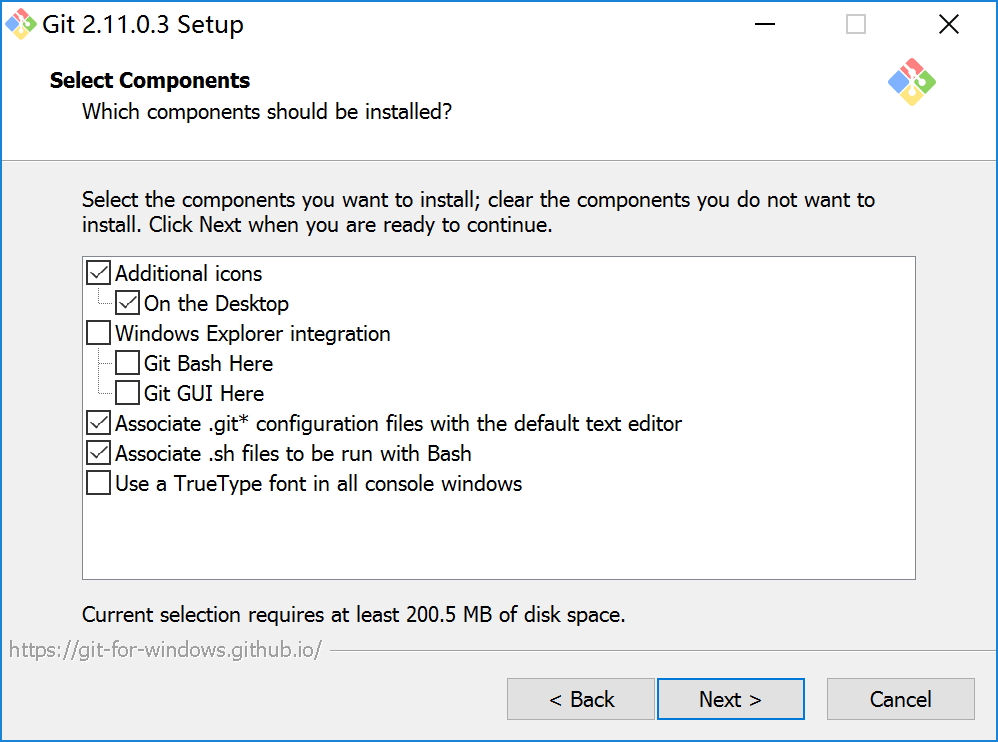Click the Select Components heading
998x742 pixels.
(x=150, y=80)
